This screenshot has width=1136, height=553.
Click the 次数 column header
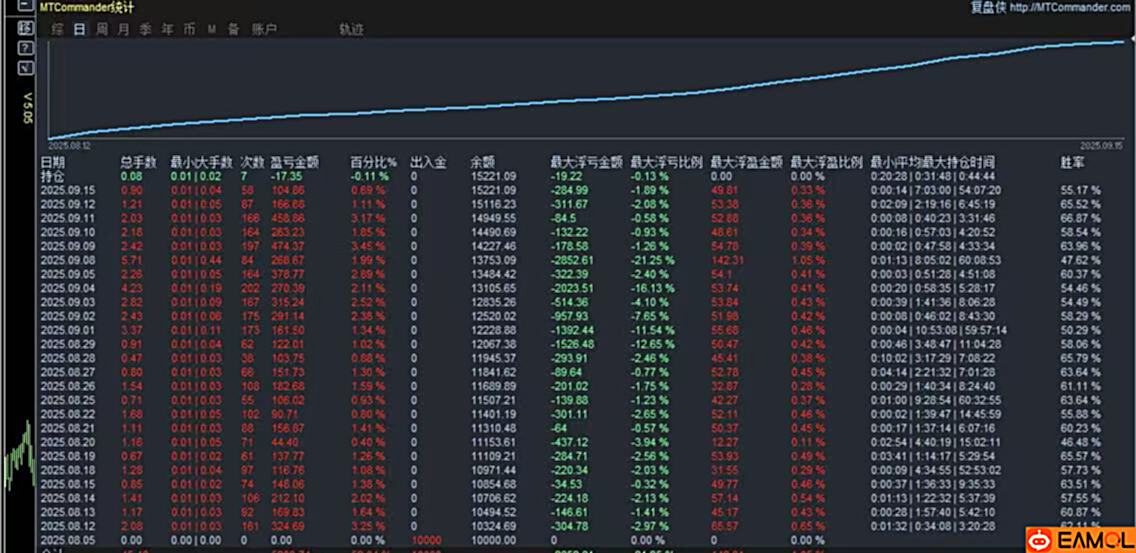tap(251, 162)
